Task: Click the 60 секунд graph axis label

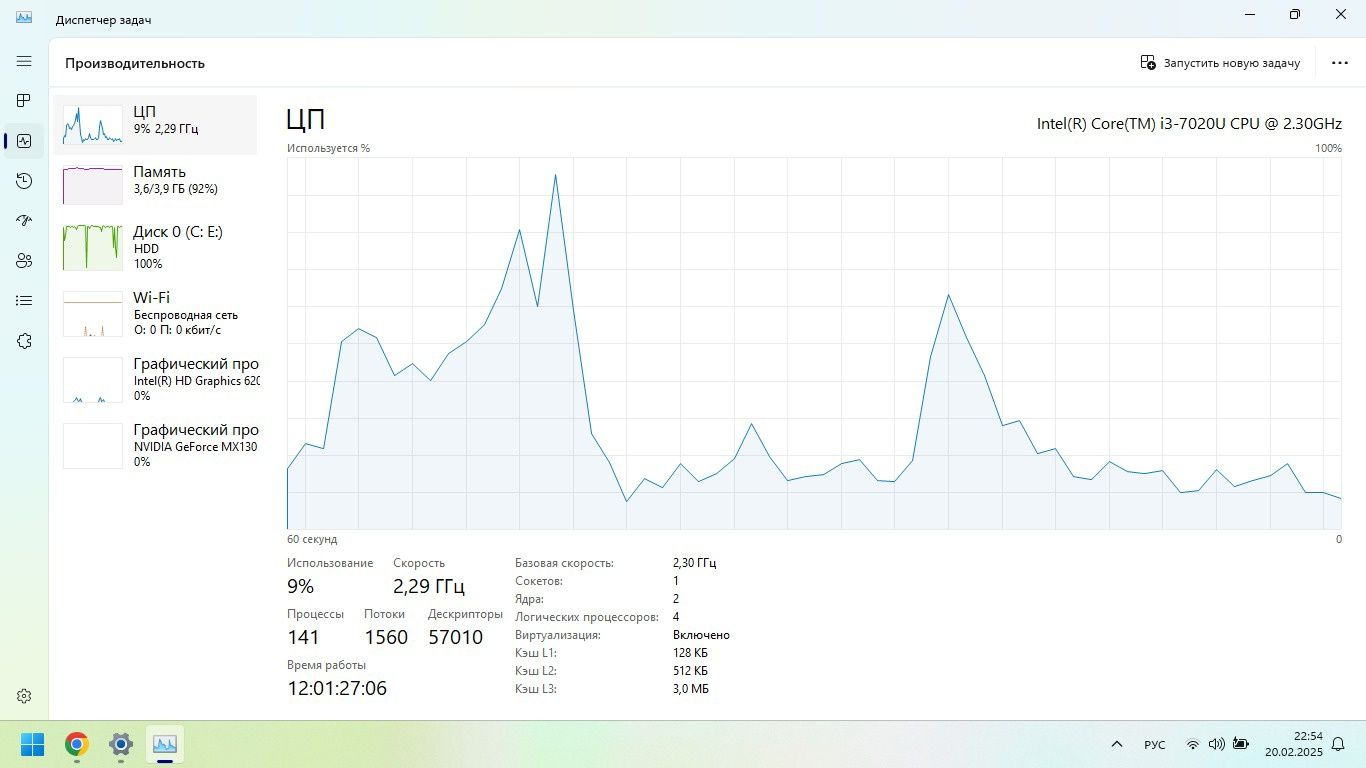Action: (x=312, y=539)
